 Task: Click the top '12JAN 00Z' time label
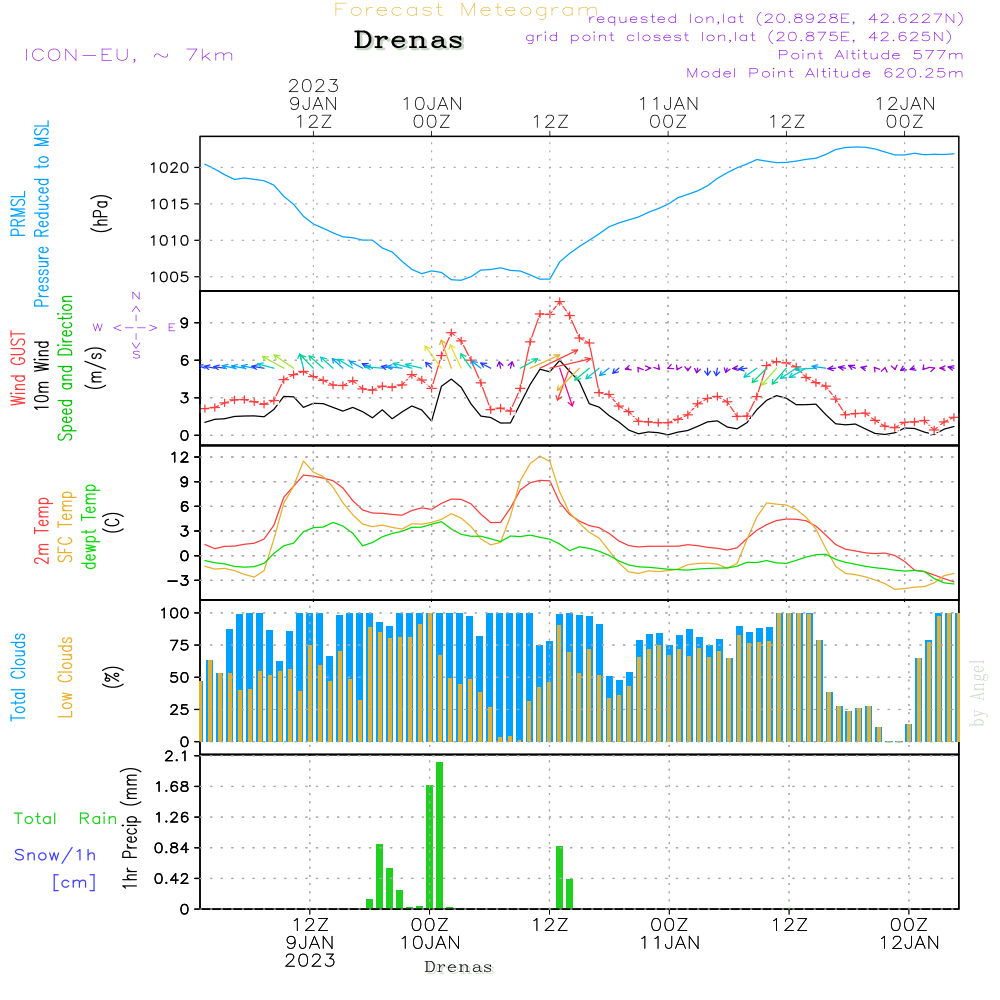(905, 112)
